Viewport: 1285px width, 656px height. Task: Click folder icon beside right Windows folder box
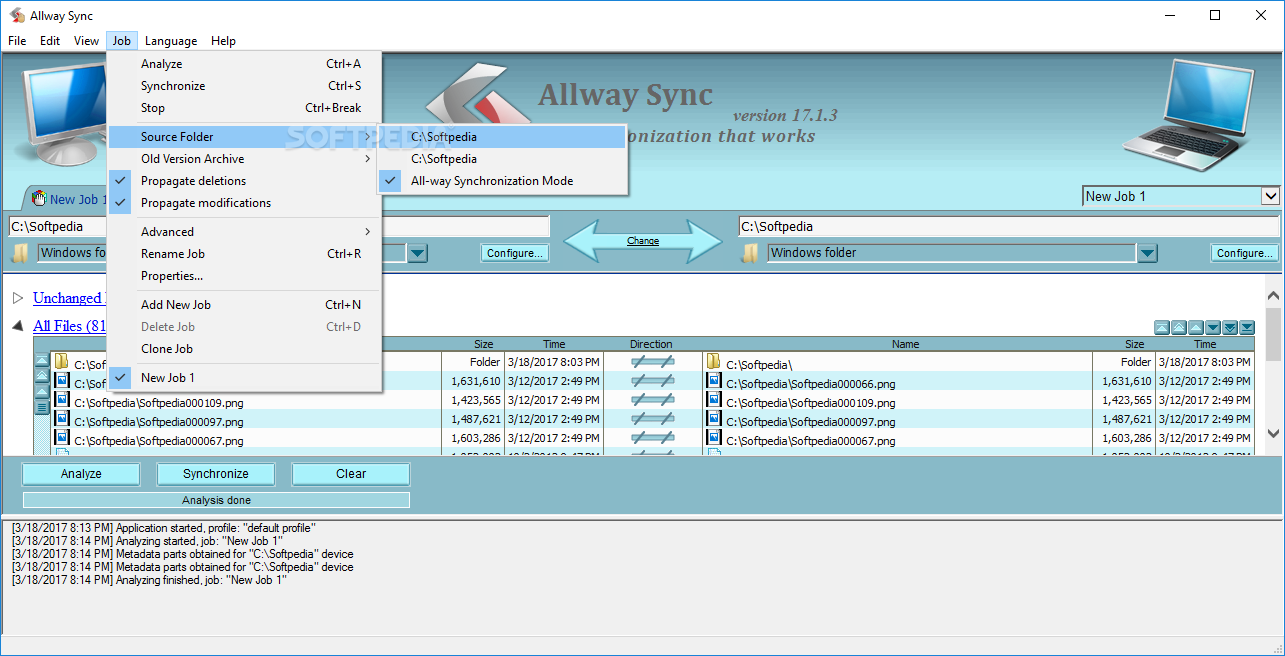(x=750, y=253)
